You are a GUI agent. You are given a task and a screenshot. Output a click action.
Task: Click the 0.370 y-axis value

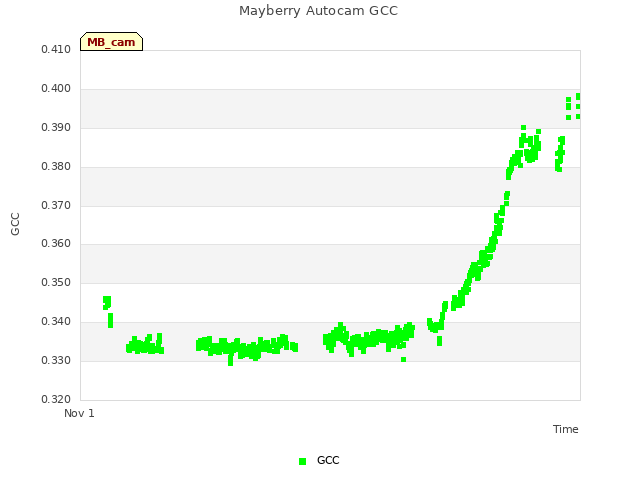(x=56, y=205)
